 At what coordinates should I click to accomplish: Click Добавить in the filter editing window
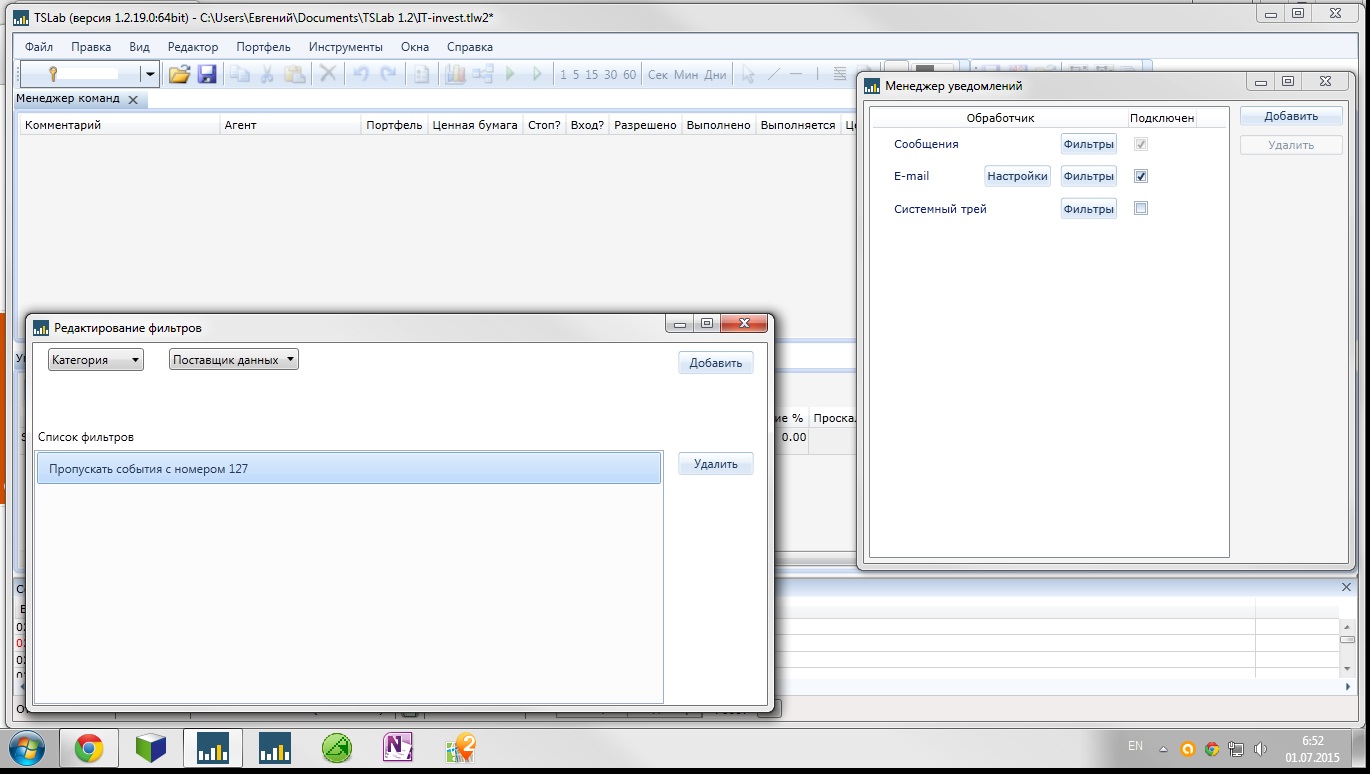(x=715, y=363)
